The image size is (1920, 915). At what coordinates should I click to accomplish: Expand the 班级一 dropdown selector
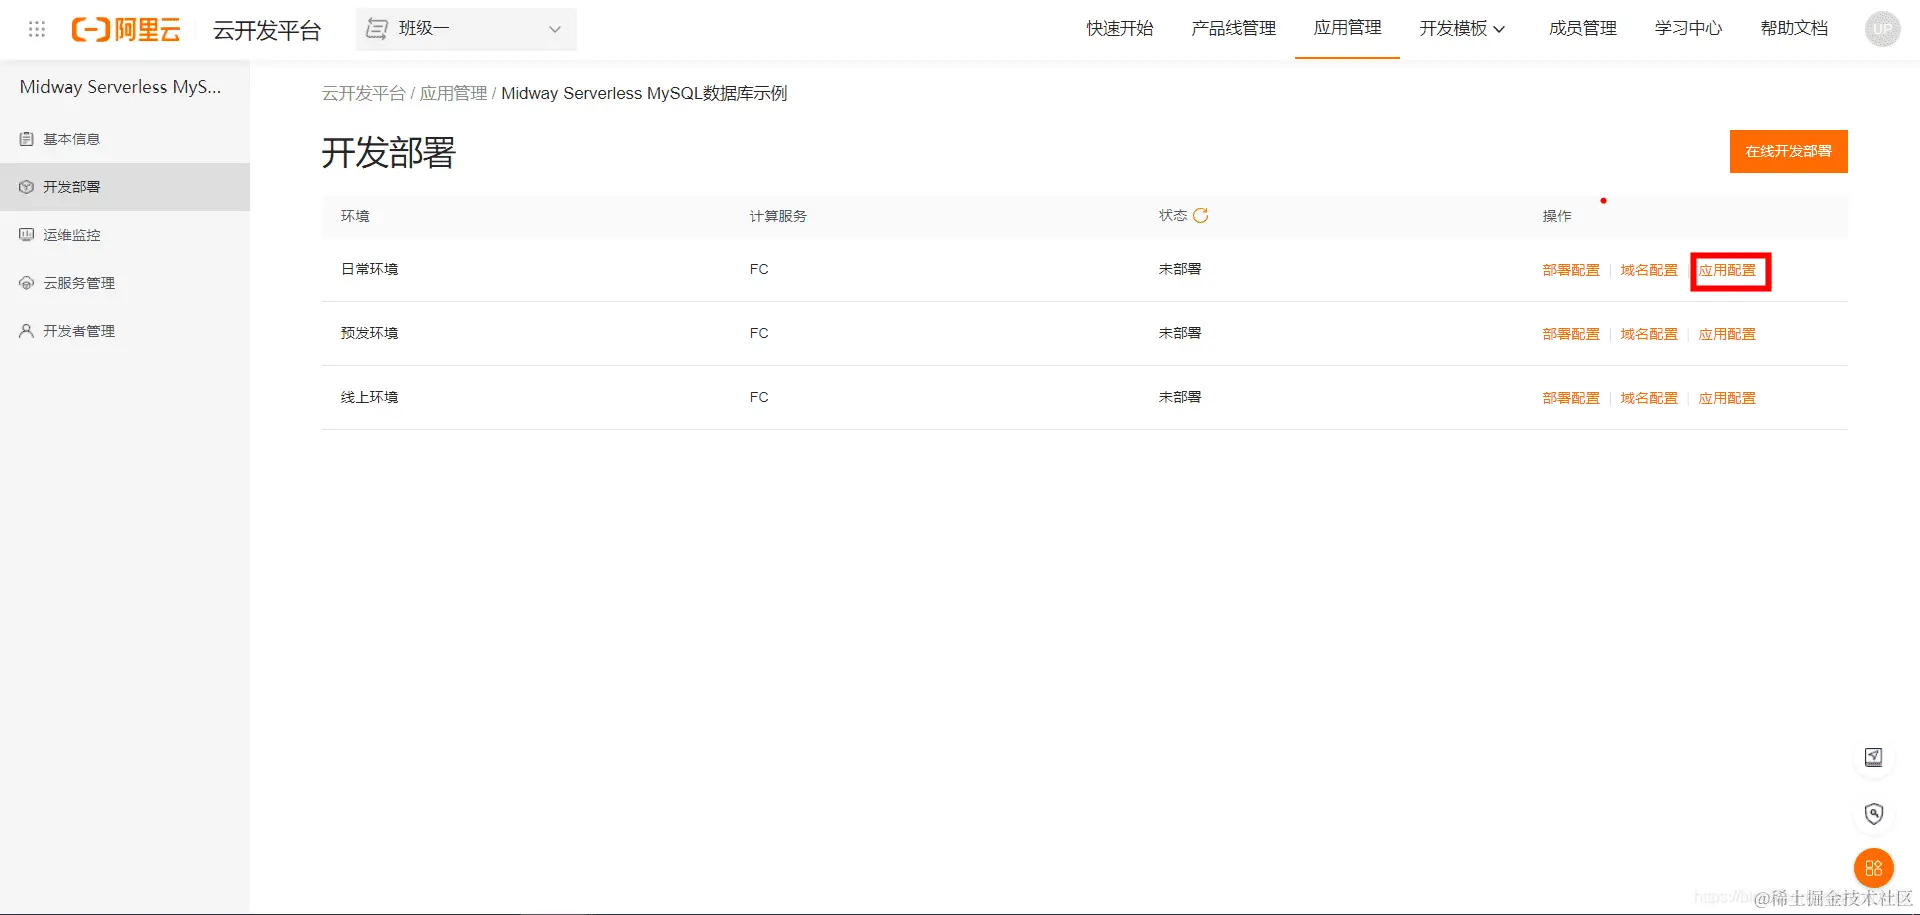466,29
